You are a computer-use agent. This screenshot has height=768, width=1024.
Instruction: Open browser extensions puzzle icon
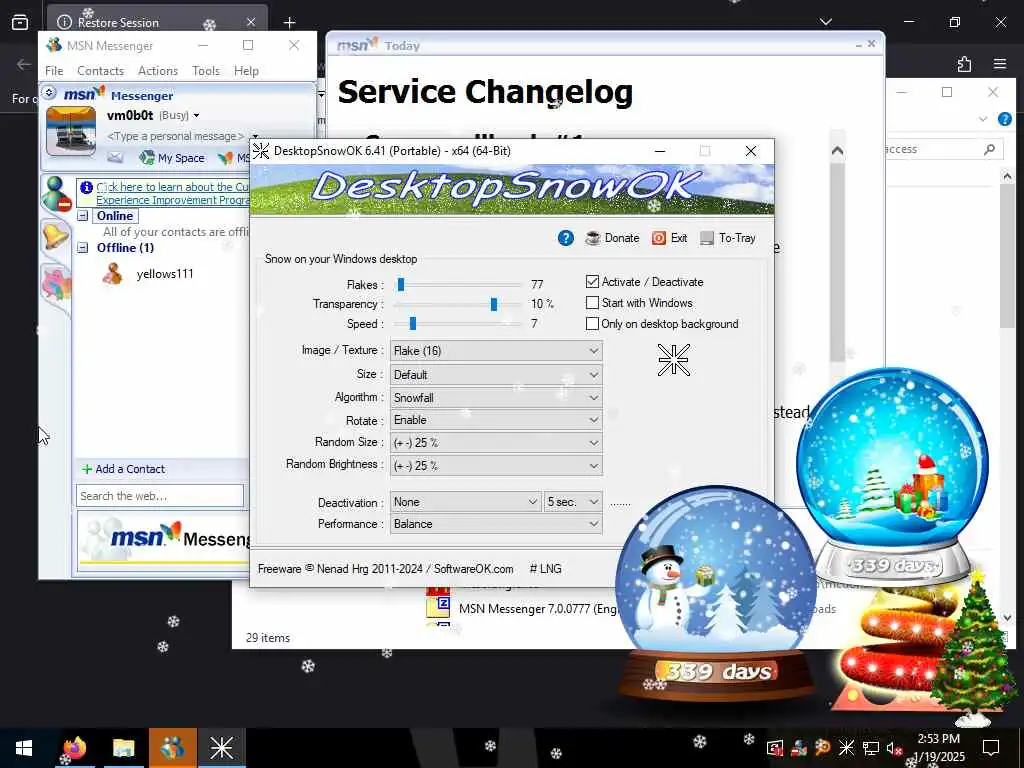click(964, 64)
